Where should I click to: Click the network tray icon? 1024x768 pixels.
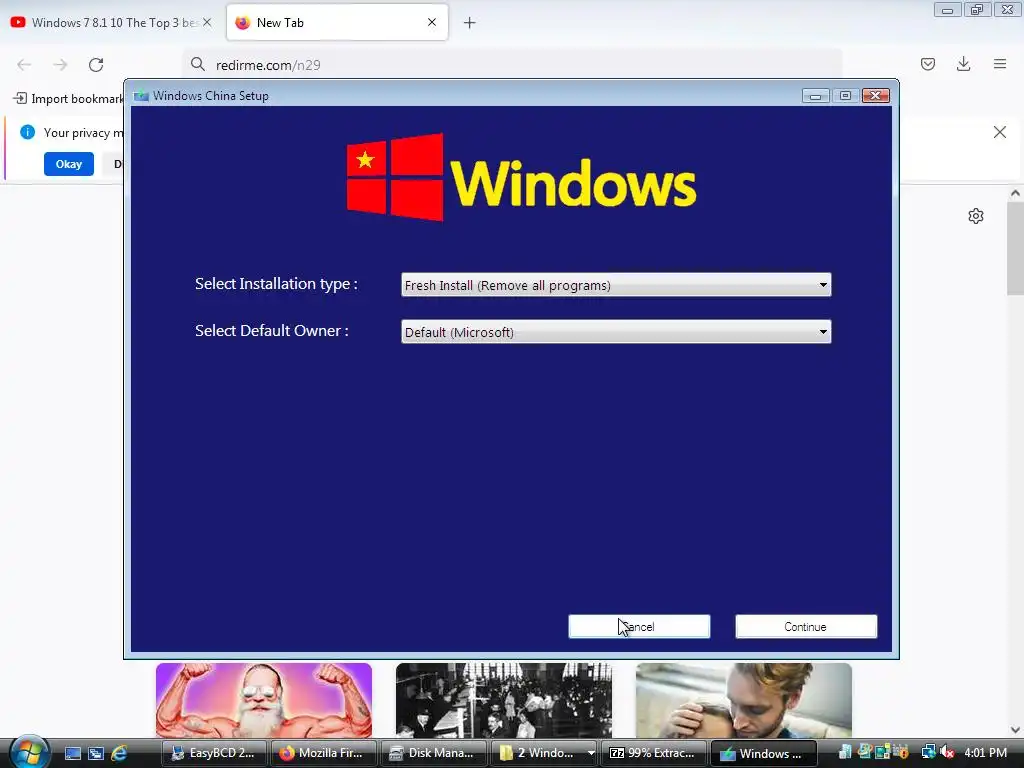tap(928, 752)
